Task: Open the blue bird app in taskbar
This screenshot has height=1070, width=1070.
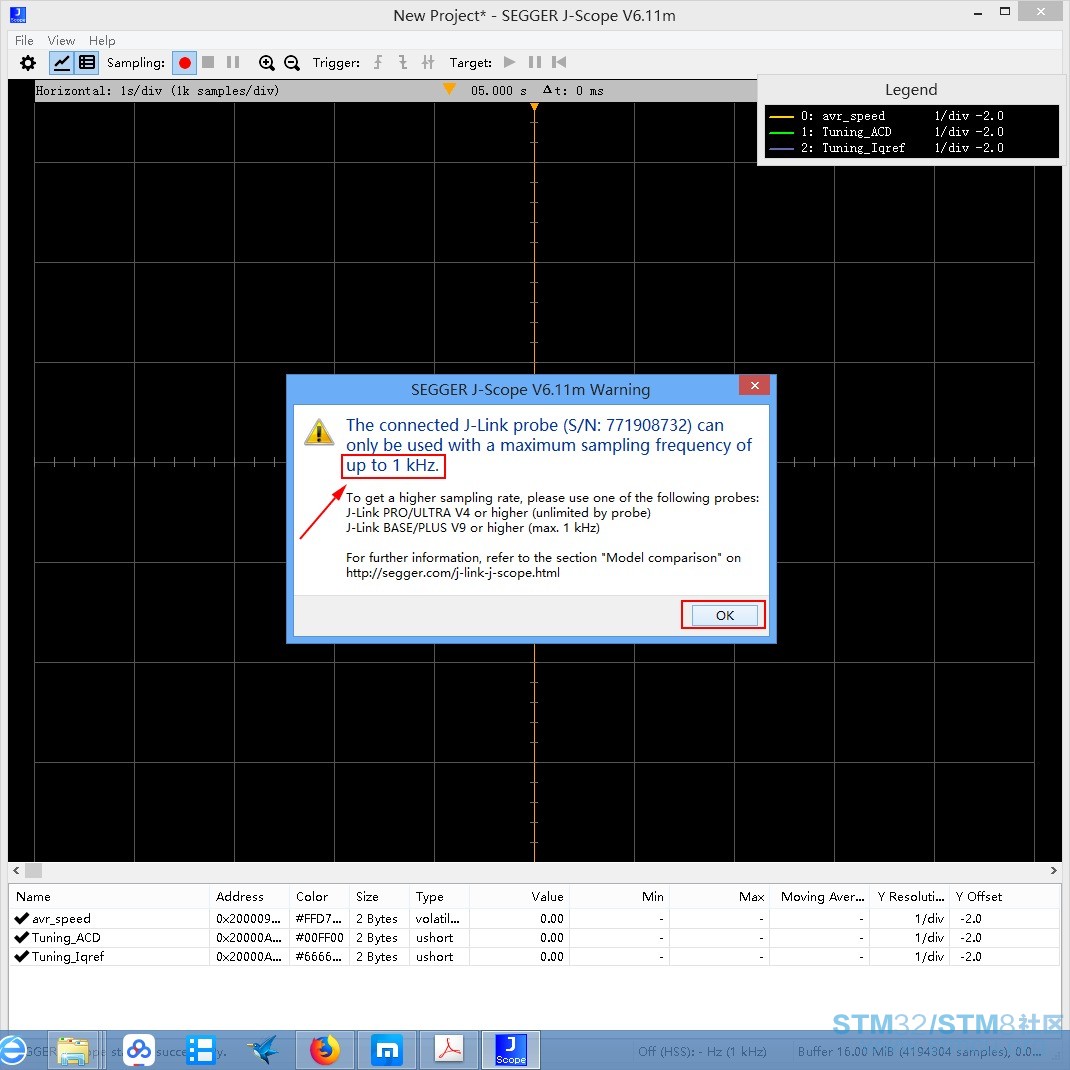Action: (x=263, y=1050)
